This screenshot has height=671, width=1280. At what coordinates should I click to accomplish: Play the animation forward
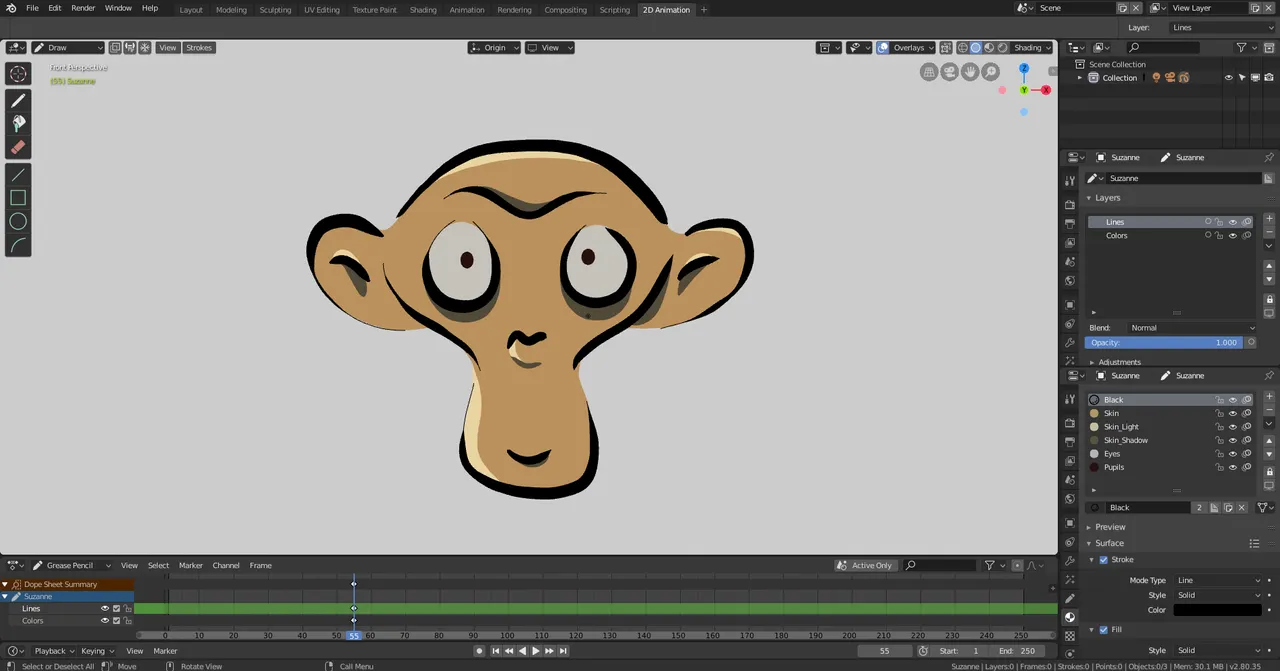coord(535,651)
